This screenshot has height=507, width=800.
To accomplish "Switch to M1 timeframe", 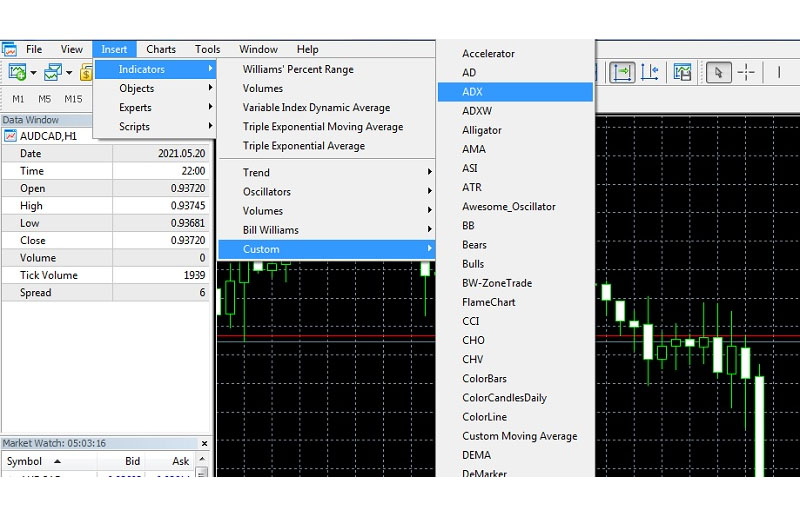I will point(18,99).
